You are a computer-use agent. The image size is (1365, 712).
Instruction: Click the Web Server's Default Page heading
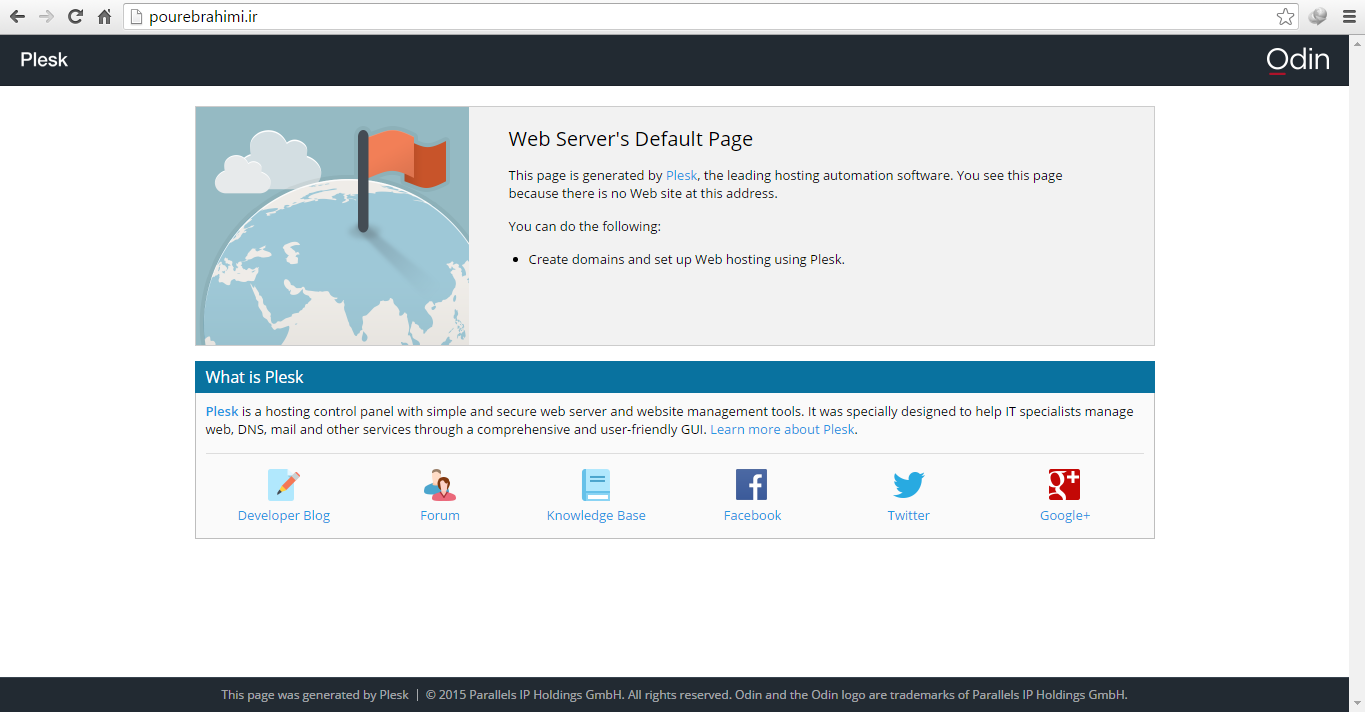click(x=631, y=139)
